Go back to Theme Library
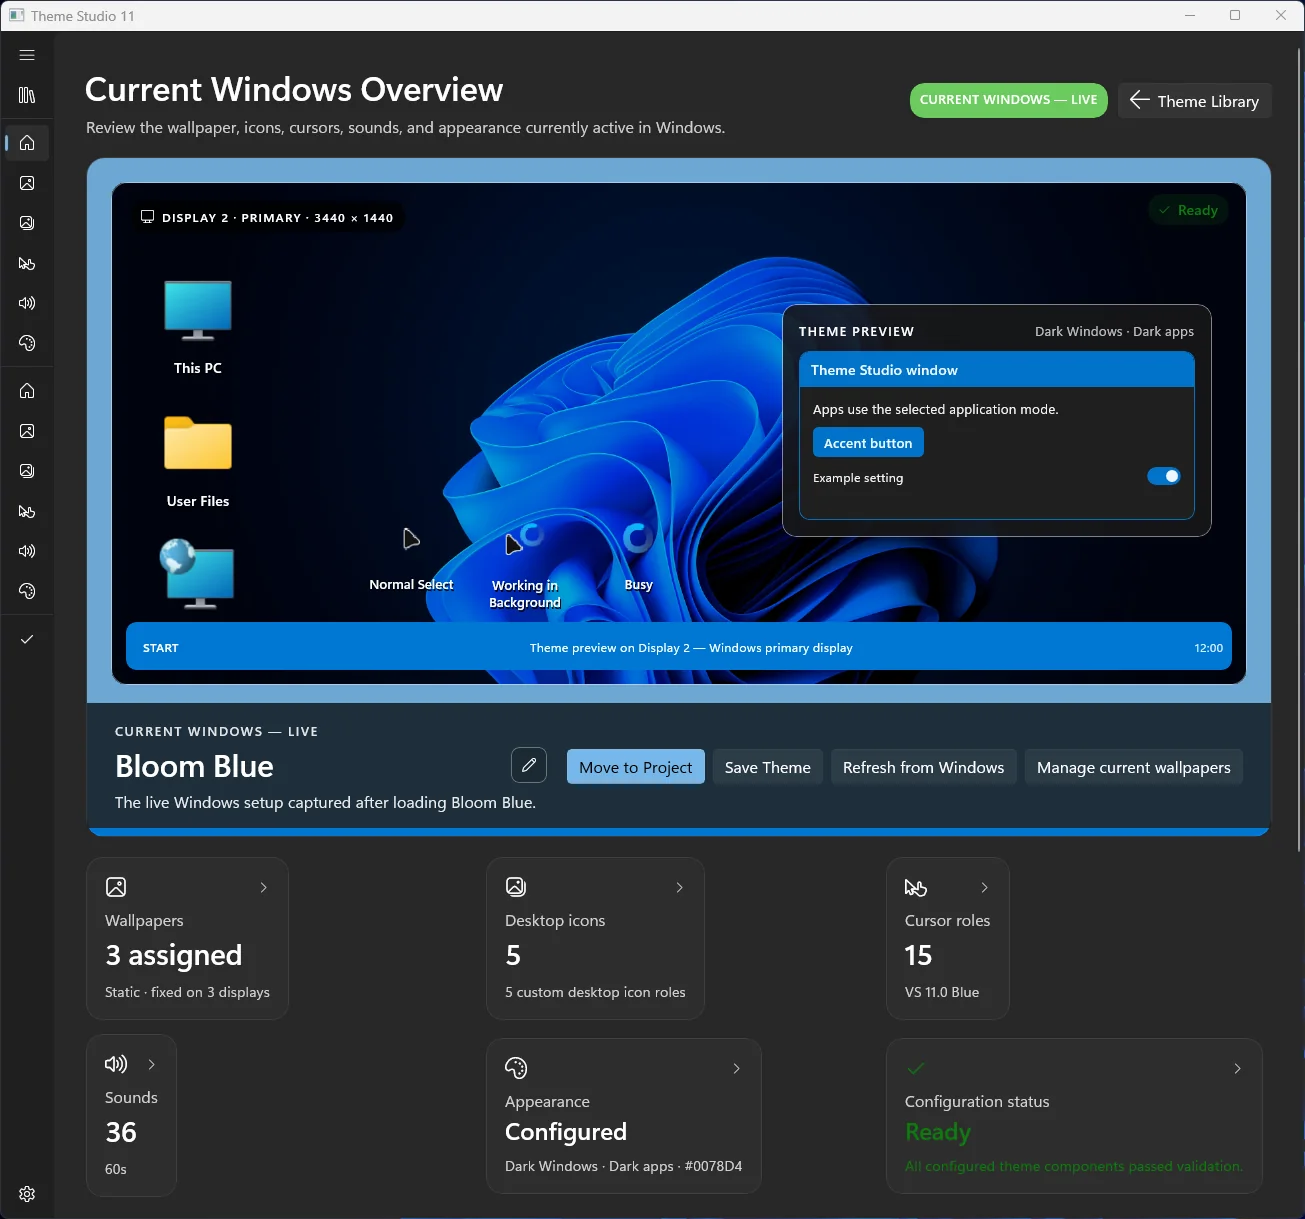 click(1195, 101)
